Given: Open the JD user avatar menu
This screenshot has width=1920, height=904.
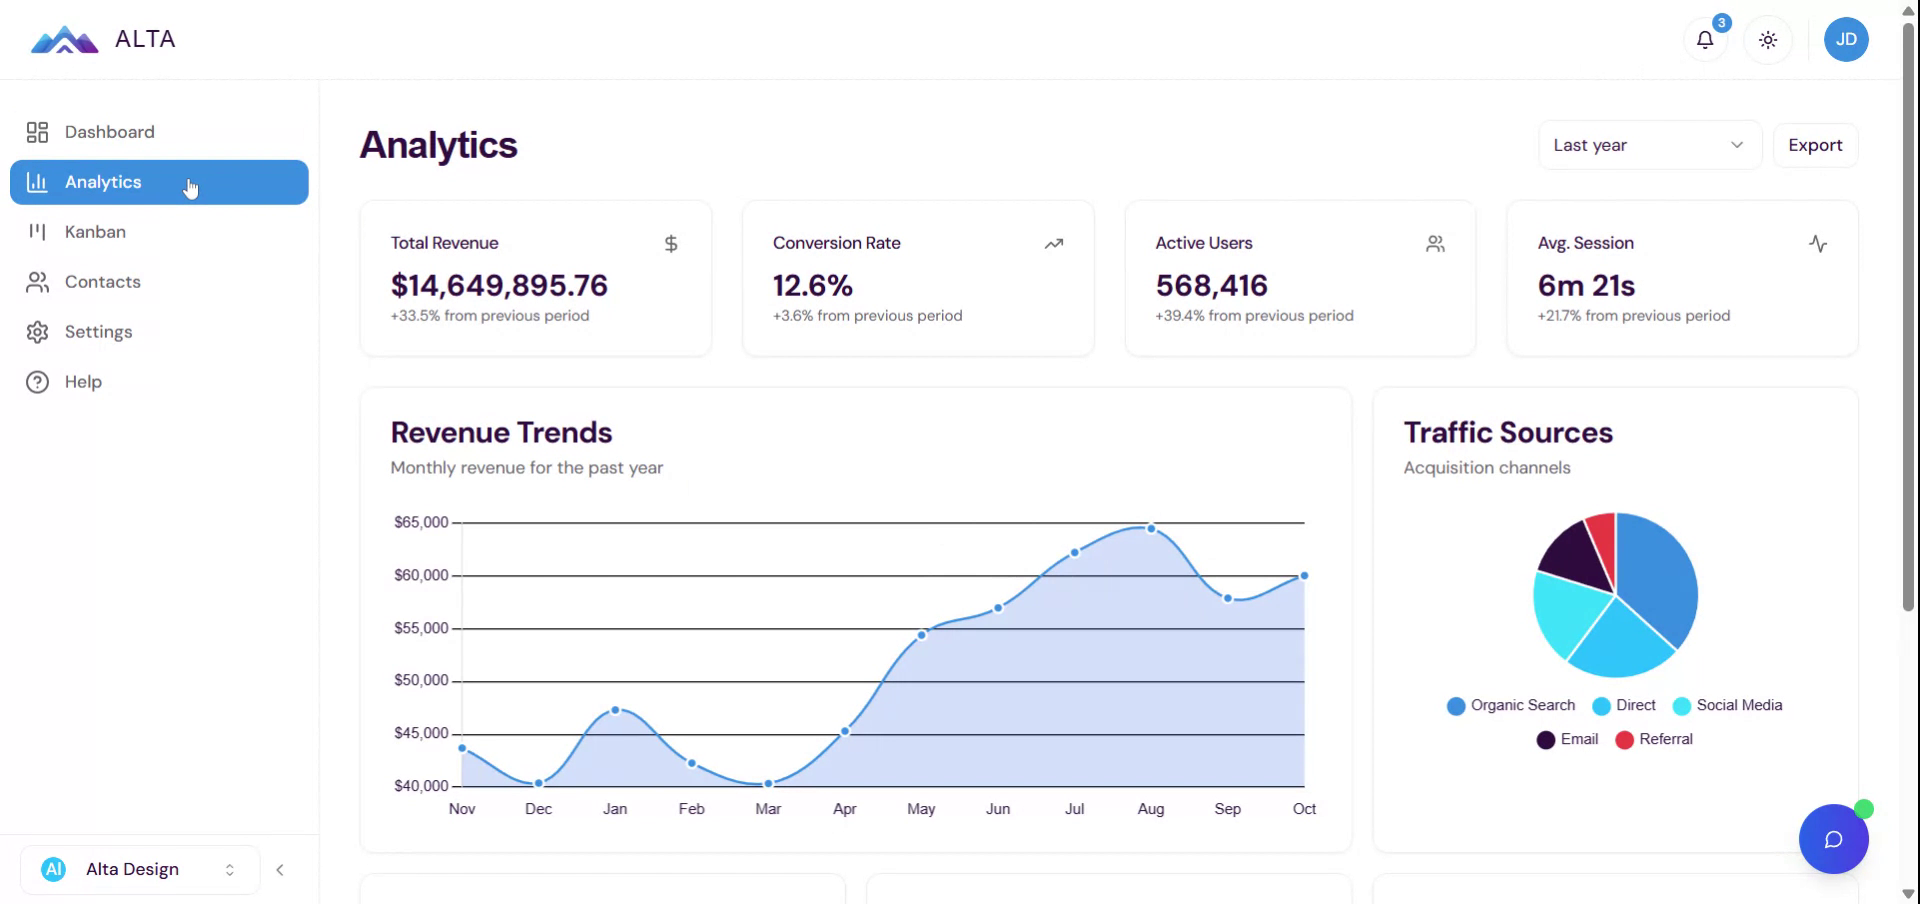Looking at the screenshot, I should pyautogui.click(x=1846, y=40).
